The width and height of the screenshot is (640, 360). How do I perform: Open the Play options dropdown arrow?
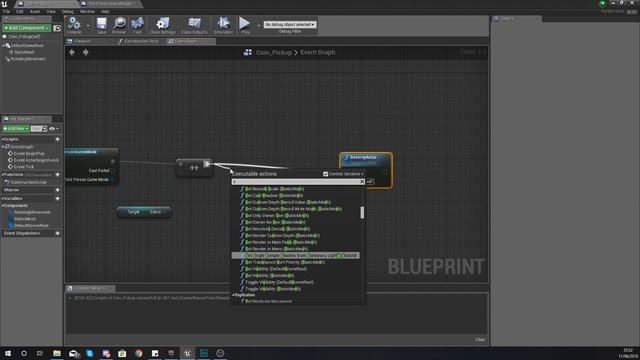click(258, 25)
